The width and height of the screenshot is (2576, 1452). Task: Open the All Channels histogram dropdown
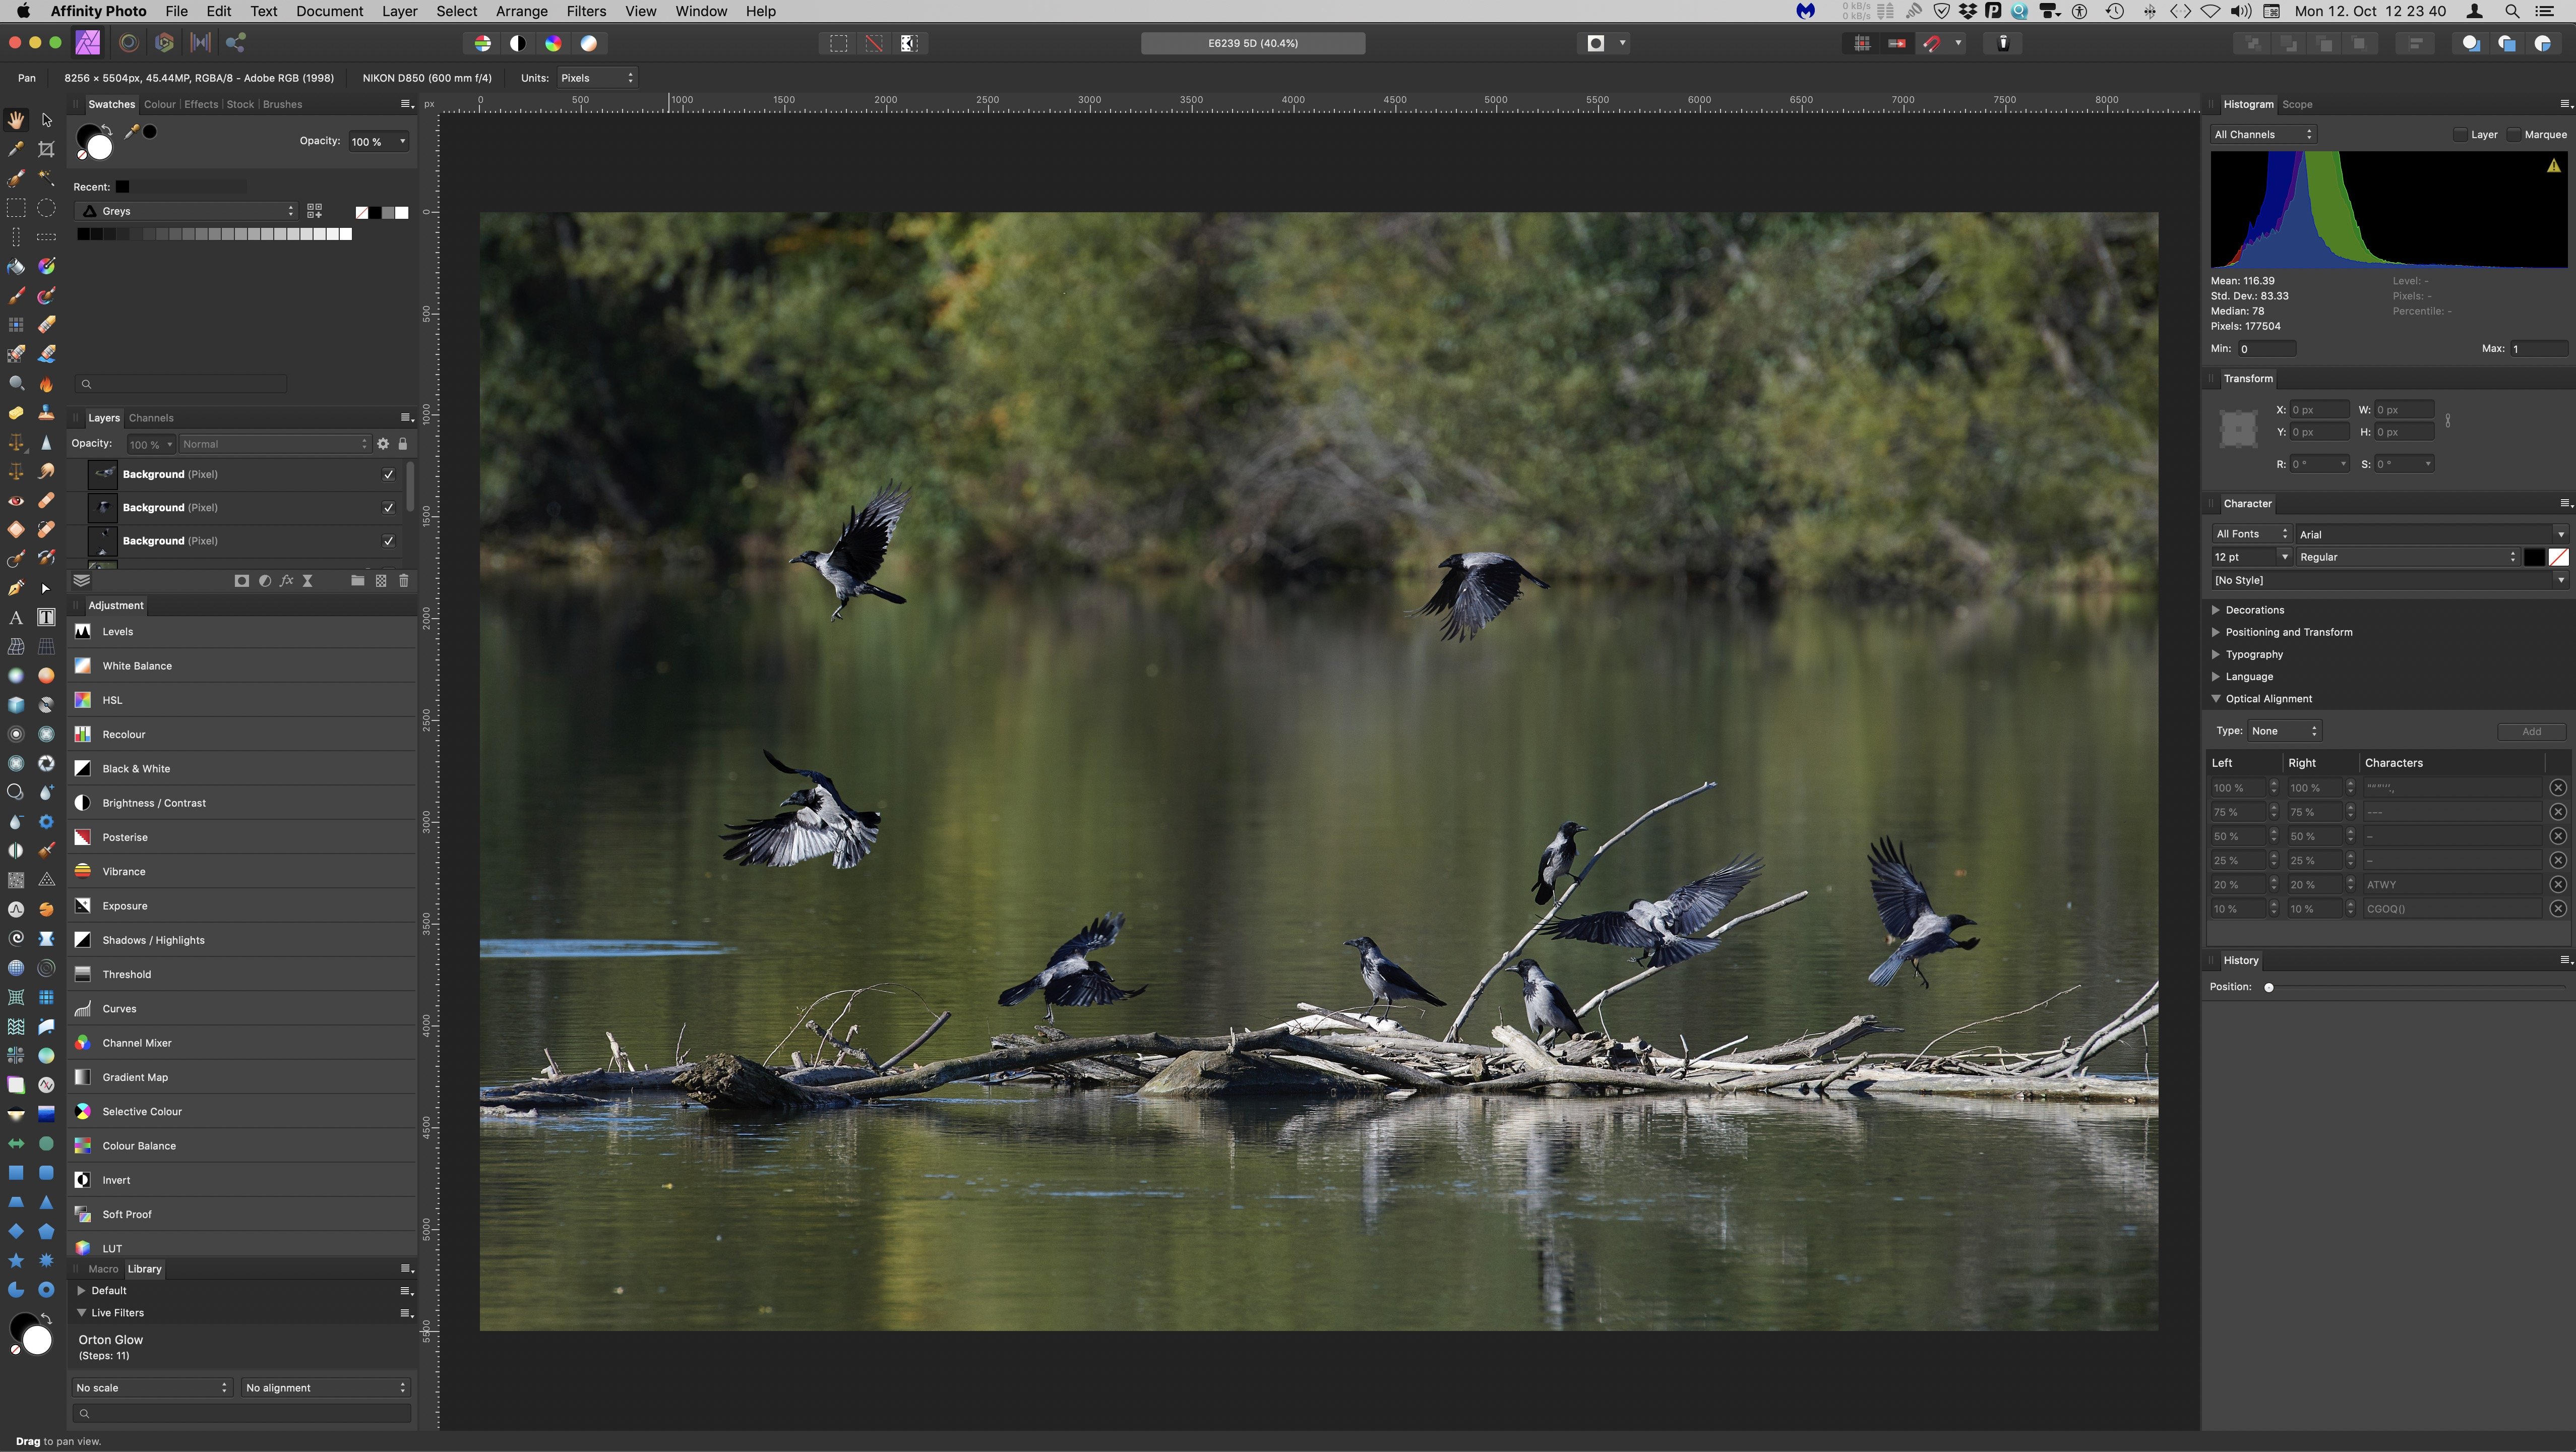[2263, 134]
